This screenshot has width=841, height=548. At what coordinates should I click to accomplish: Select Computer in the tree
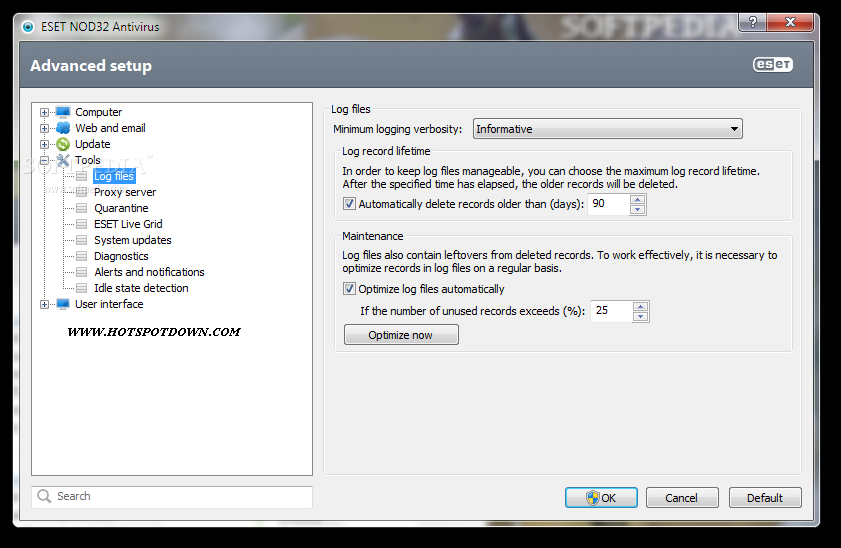tap(99, 112)
